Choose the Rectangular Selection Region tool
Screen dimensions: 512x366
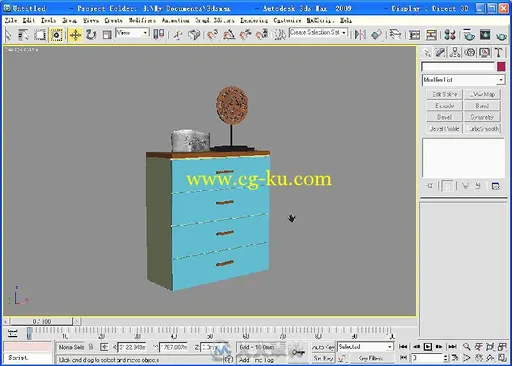(x=40, y=35)
